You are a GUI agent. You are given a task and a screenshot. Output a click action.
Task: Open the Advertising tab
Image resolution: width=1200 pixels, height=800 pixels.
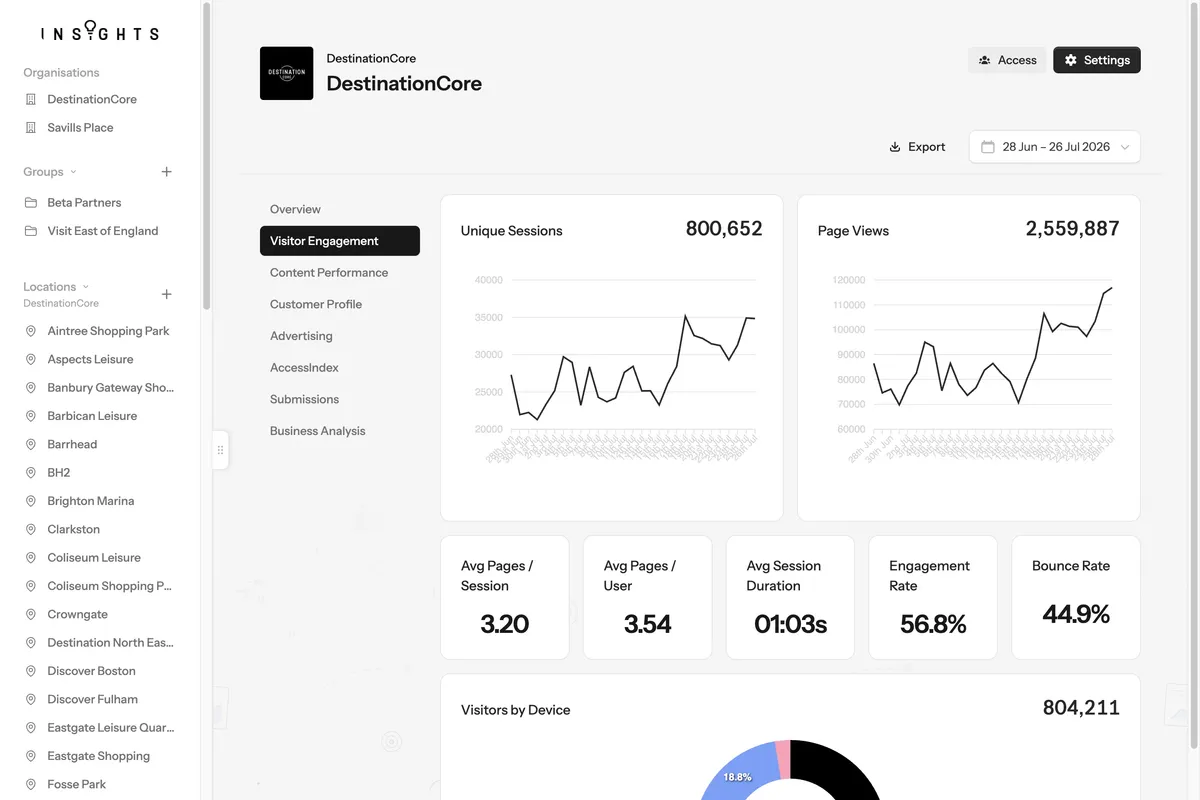[340, 336]
